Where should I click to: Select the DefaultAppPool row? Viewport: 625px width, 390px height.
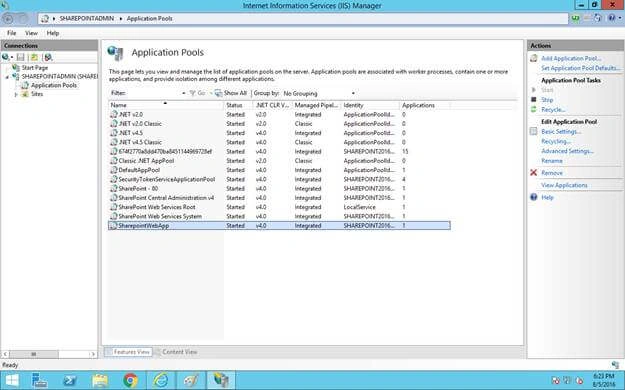(279, 170)
